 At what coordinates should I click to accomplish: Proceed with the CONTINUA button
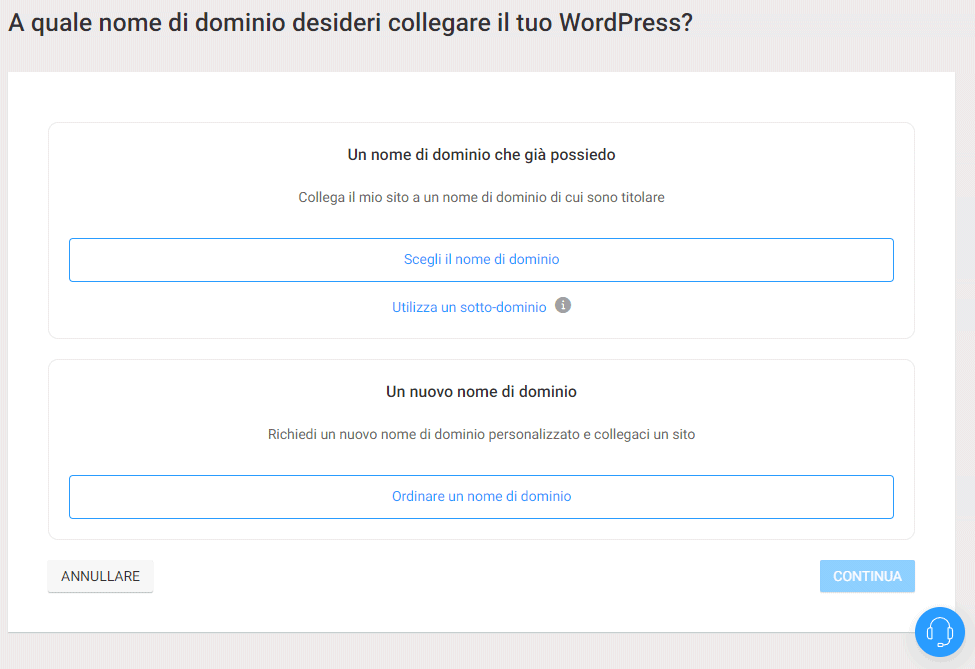pos(867,576)
